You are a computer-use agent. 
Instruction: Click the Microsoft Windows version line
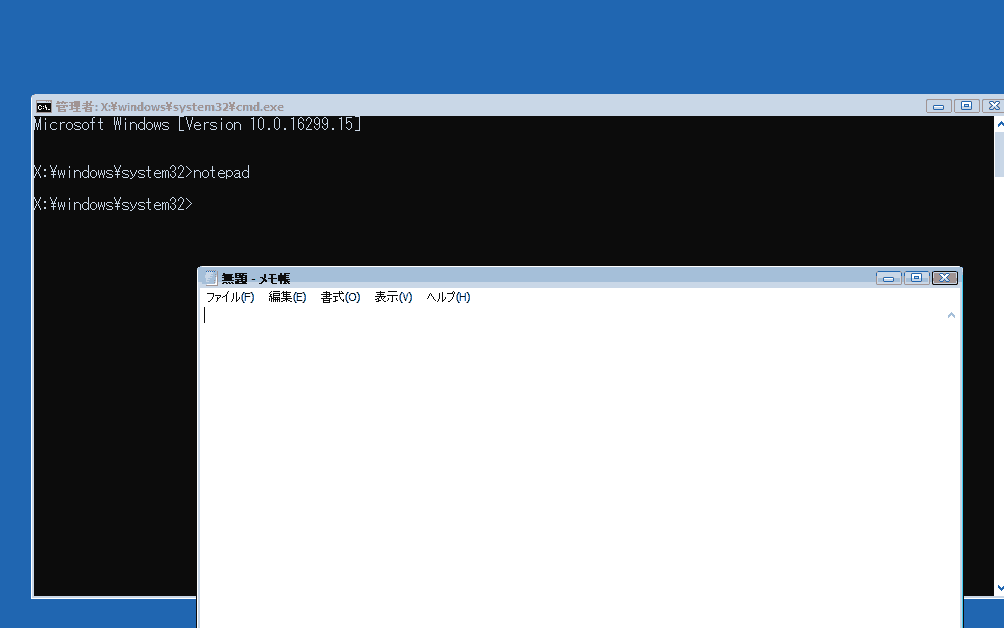[x=198, y=125]
